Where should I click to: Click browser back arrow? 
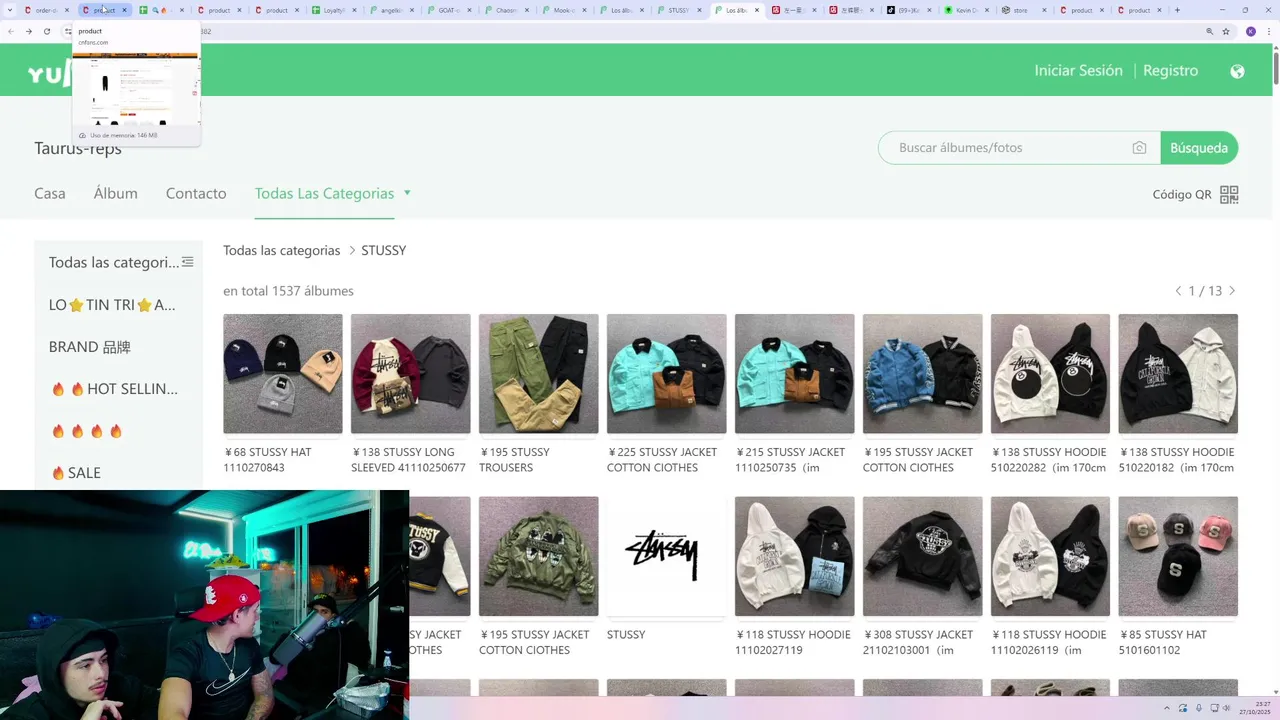(10, 31)
